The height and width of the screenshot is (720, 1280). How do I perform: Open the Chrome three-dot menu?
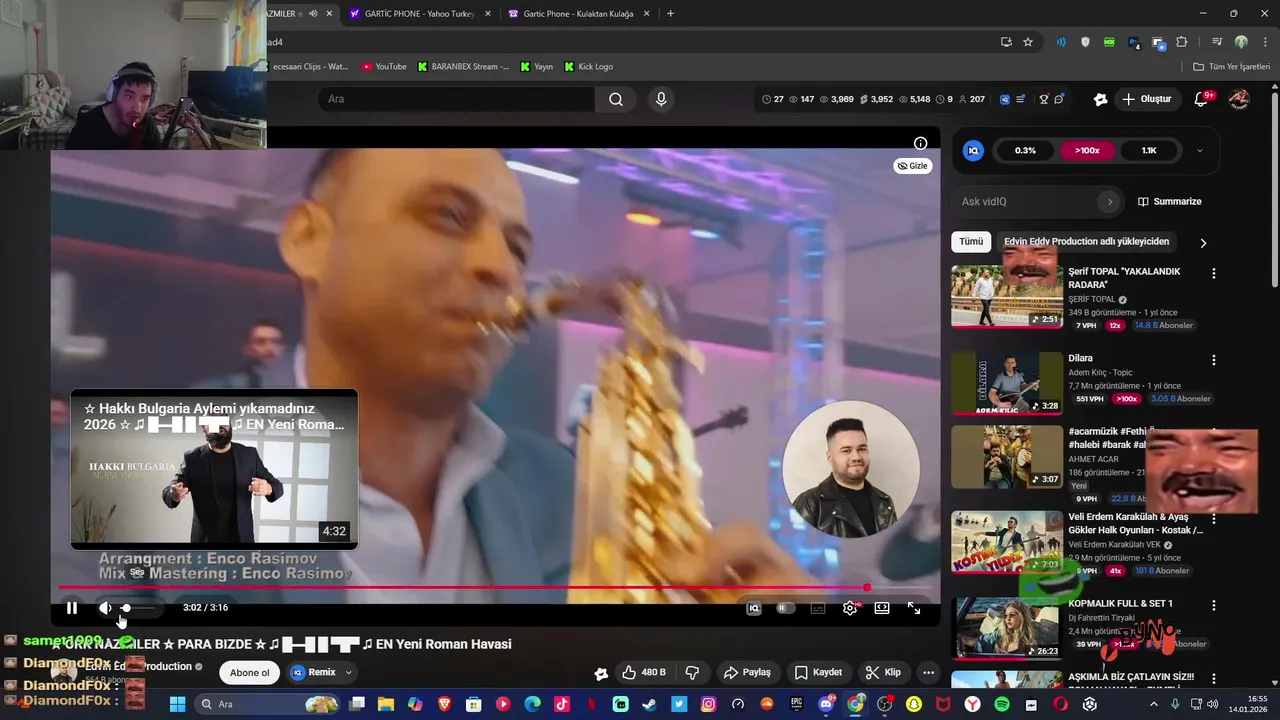(x=1264, y=42)
